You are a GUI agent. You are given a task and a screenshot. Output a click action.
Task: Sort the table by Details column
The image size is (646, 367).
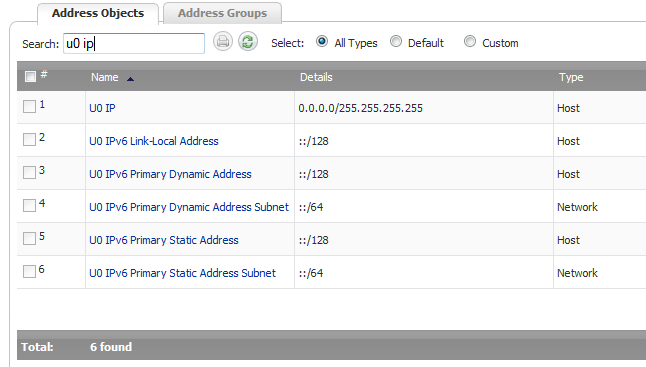[x=316, y=77]
